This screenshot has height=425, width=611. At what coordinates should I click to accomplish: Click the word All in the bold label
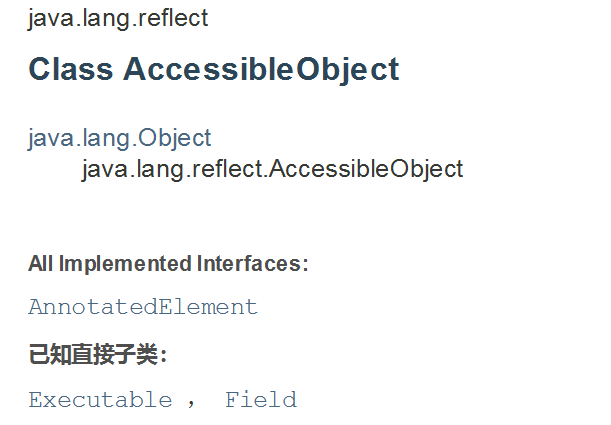click(x=41, y=264)
